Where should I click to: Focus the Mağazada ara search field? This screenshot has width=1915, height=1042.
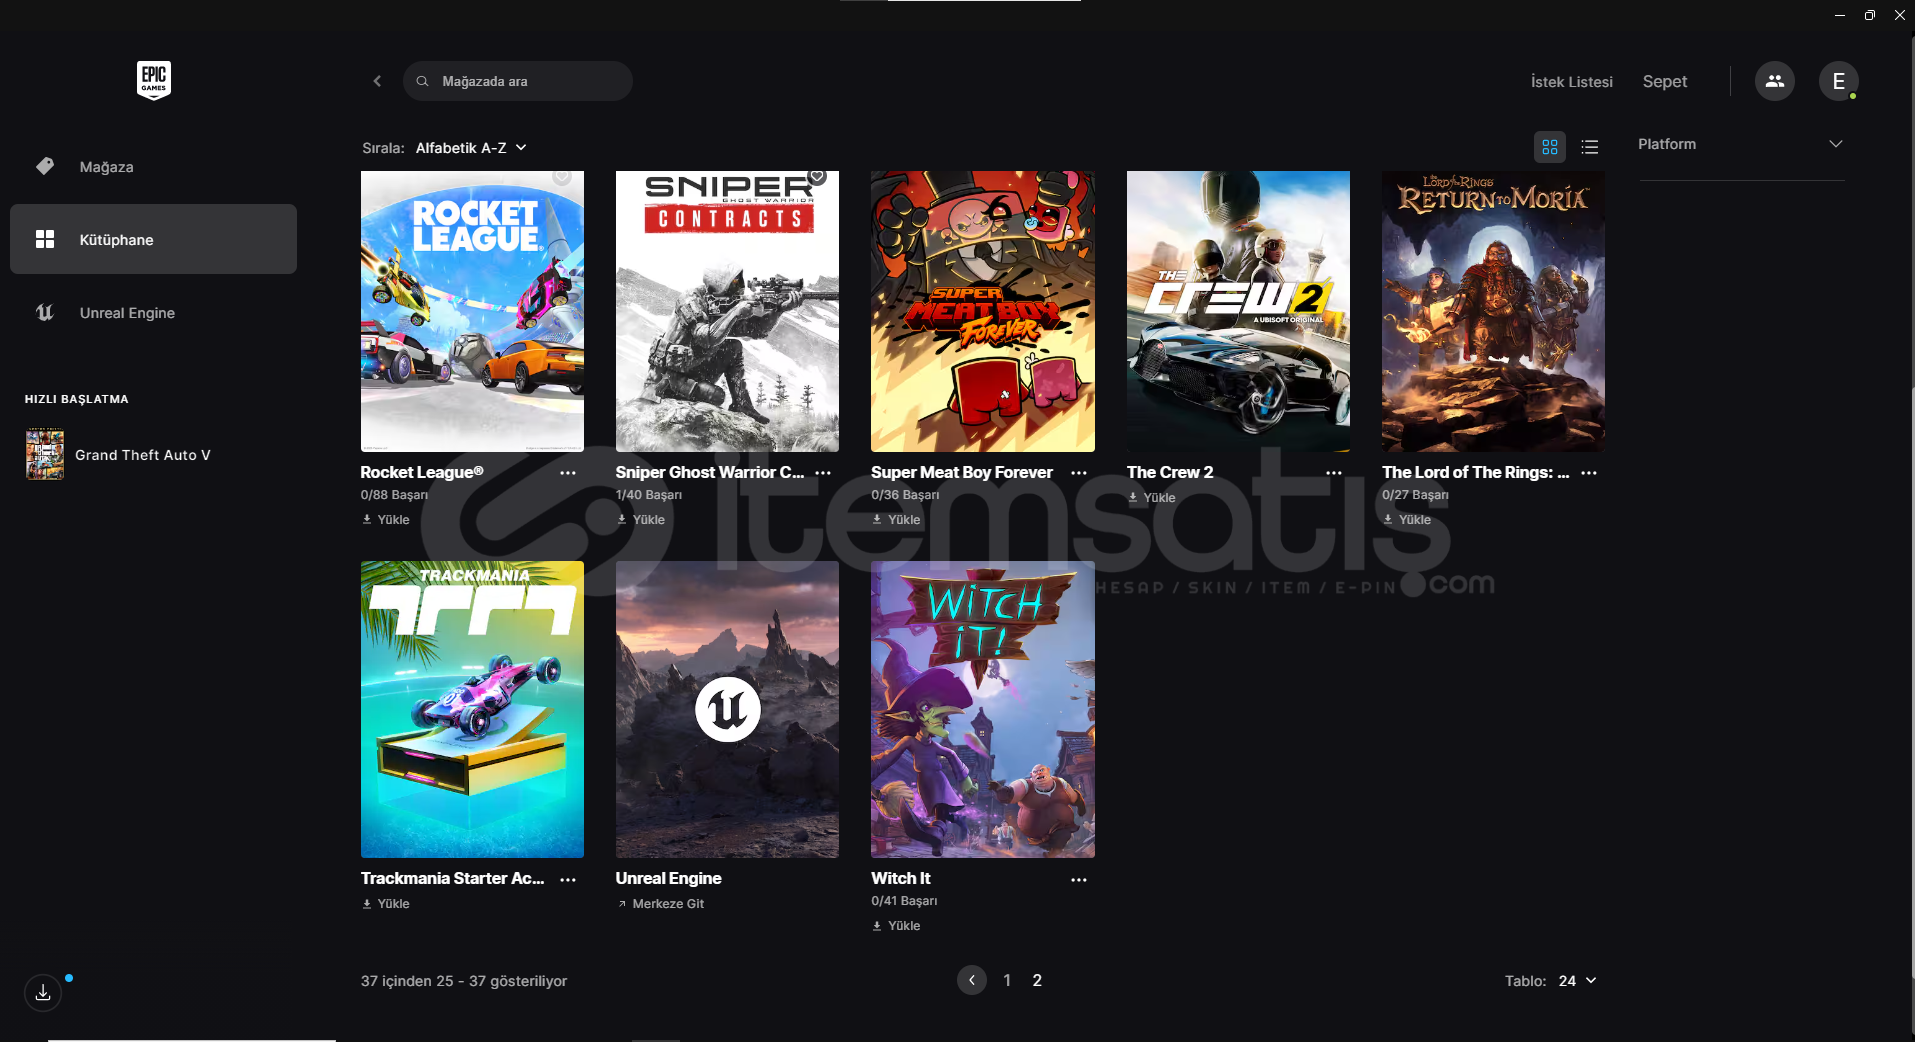518,81
